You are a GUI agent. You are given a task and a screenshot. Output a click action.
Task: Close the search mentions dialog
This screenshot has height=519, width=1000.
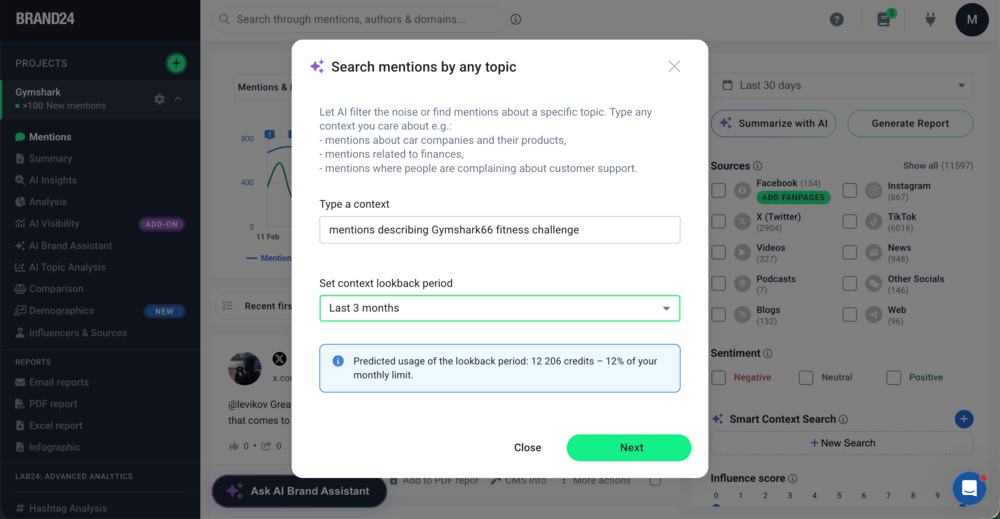pyautogui.click(x=674, y=67)
